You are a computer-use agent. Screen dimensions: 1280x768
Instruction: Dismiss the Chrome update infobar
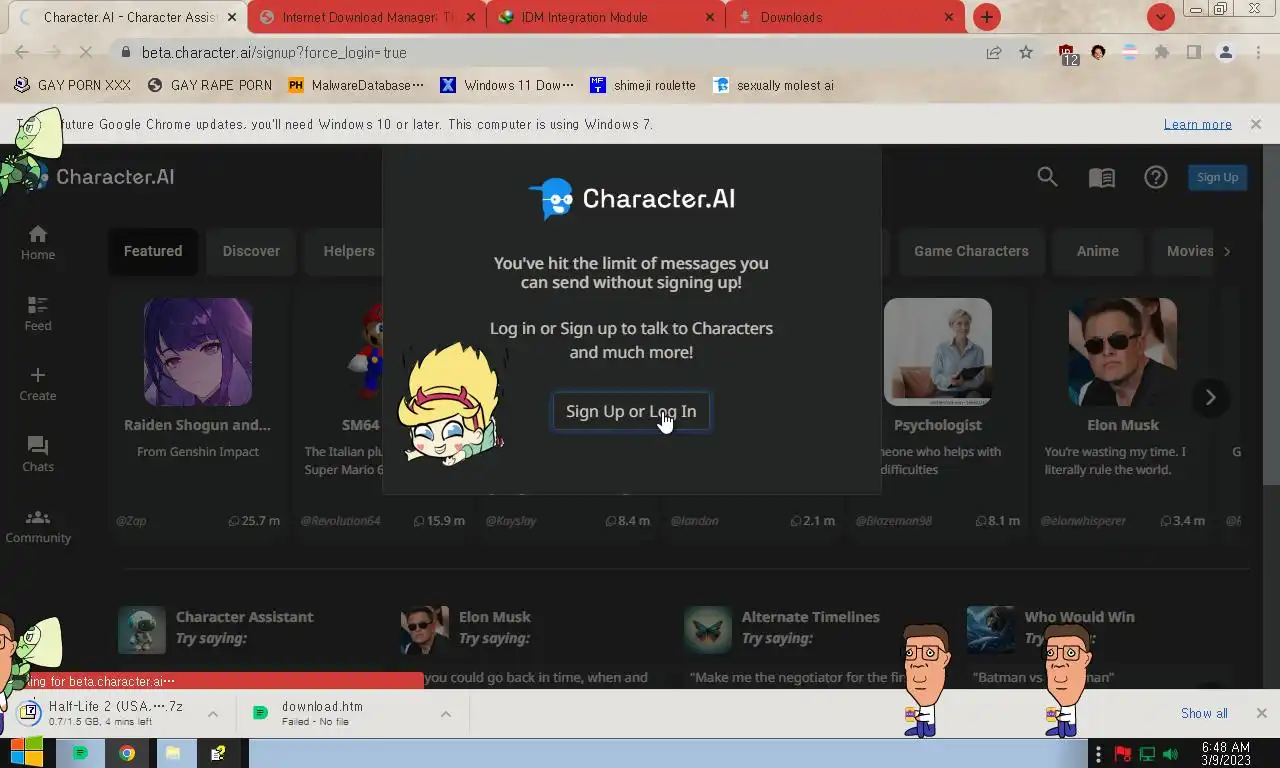point(1255,124)
